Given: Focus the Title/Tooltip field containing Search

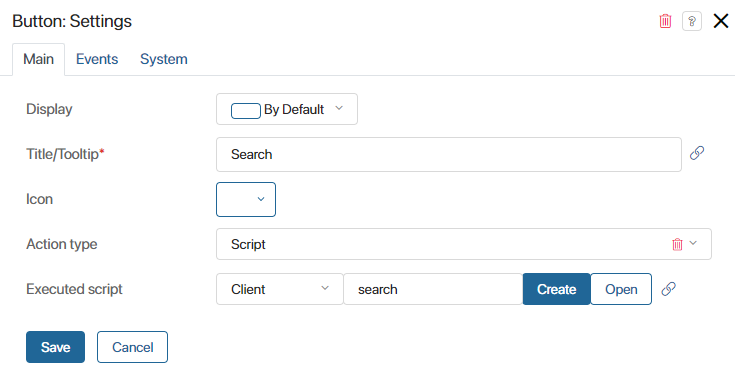Looking at the screenshot, I should click(x=449, y=154).
